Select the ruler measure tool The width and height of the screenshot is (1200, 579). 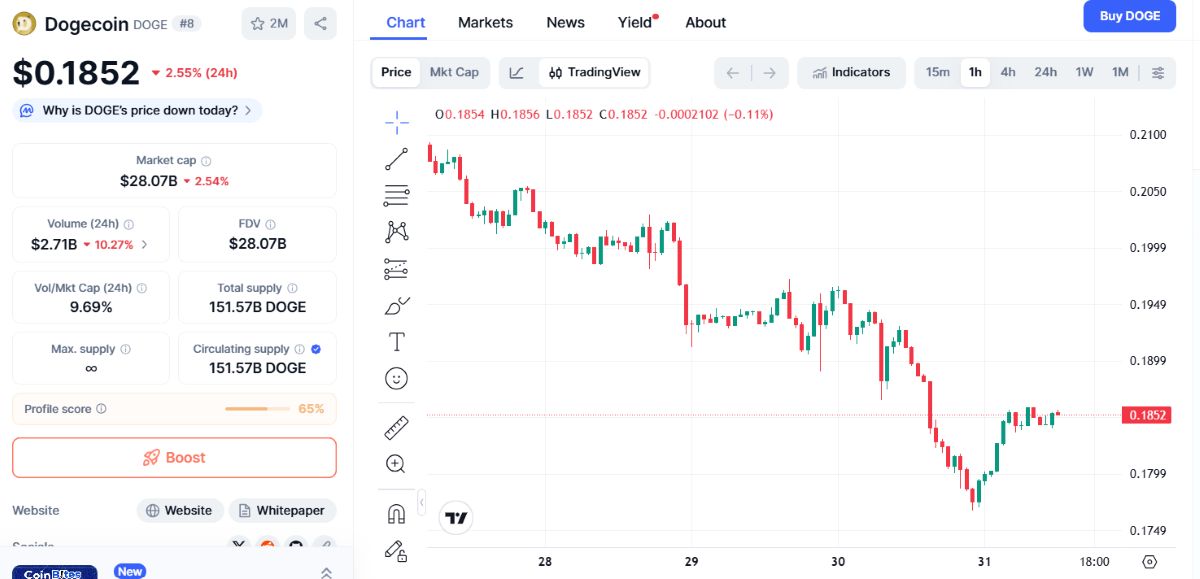[397, 428]
